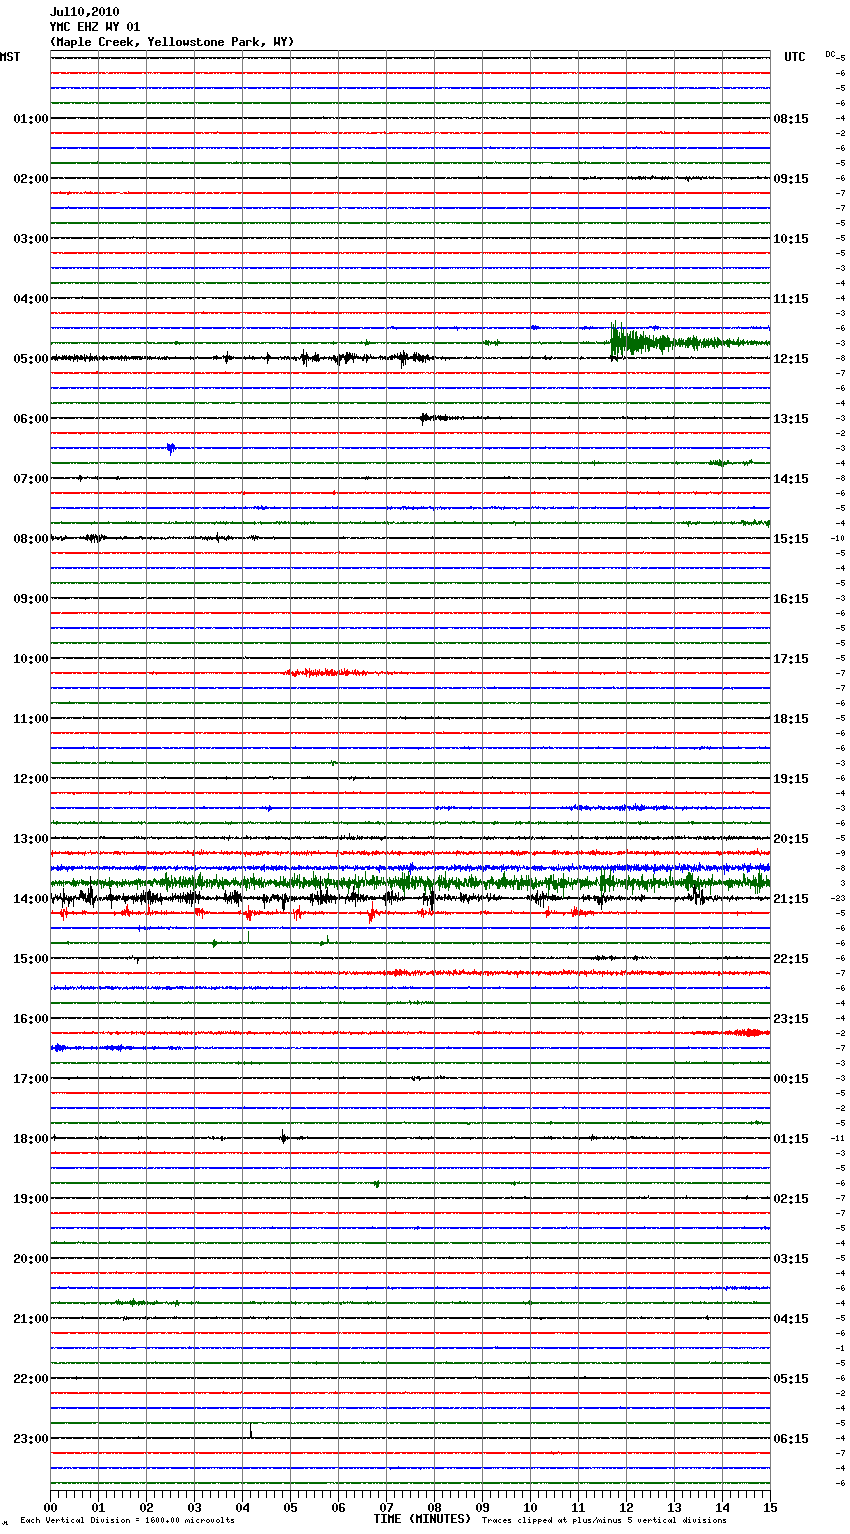Viewport: 850px width, 1534px height.
Task: Click the 08:15 UTC row label
Action: coord(791,119)
